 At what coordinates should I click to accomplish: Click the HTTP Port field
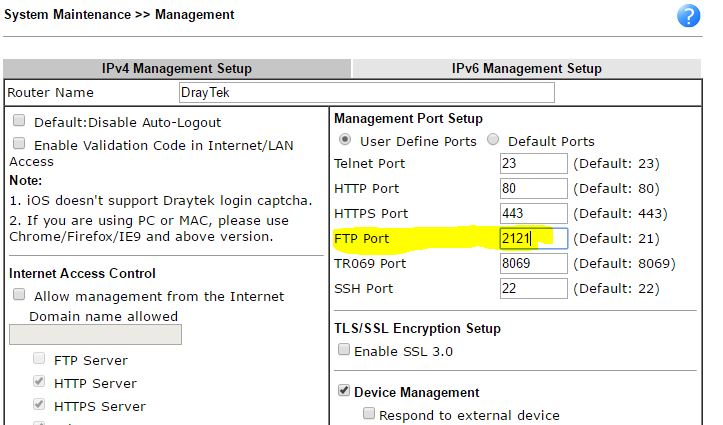(533, 188)
